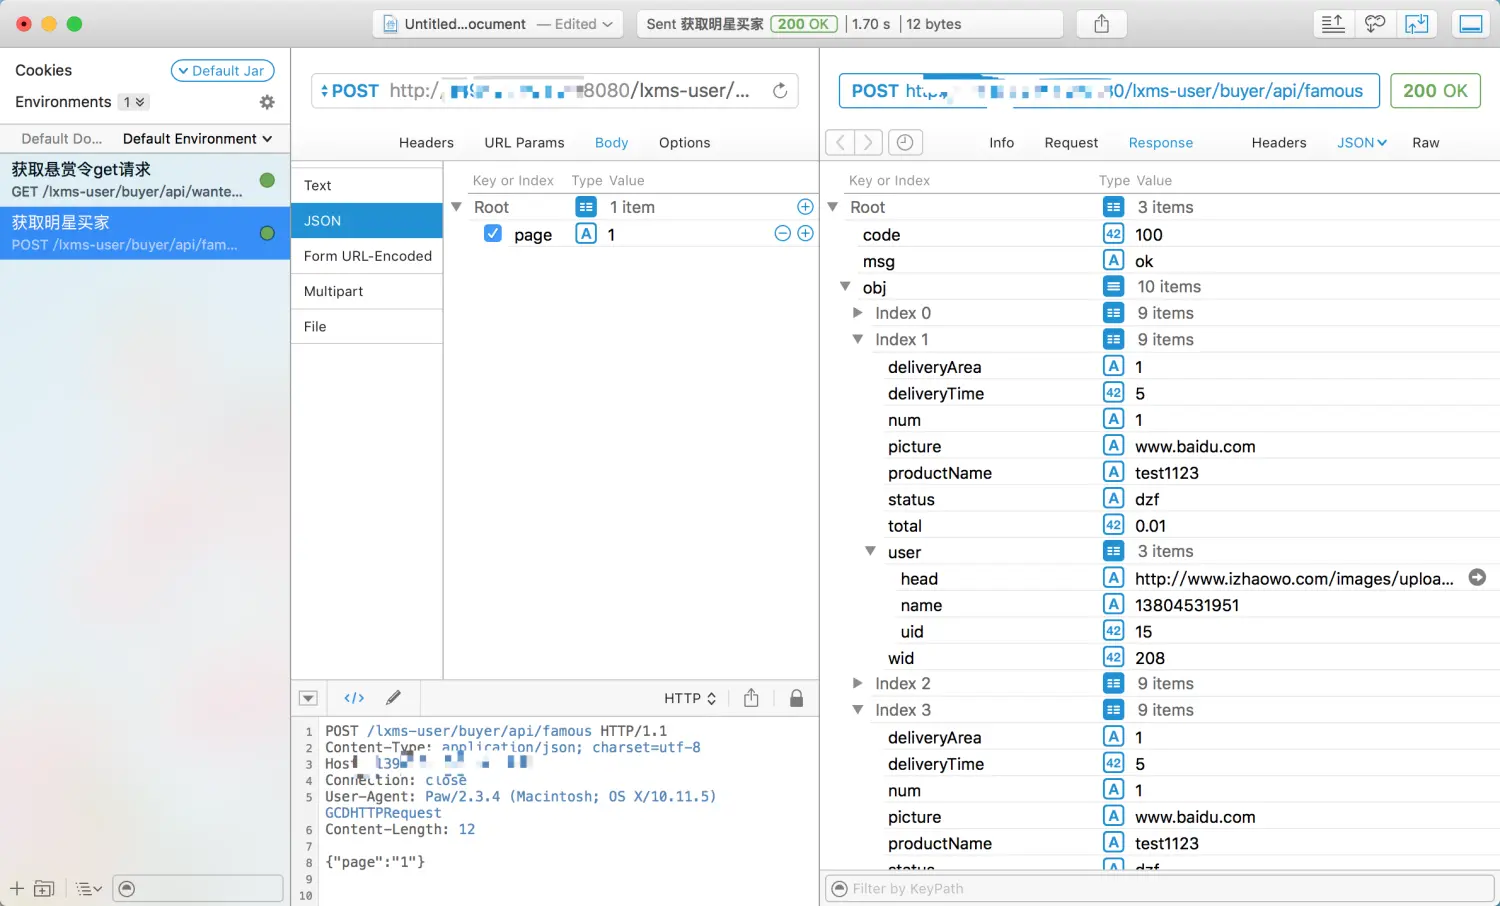Open the comments bubble icon in the toolbar

pos(1375,24)
